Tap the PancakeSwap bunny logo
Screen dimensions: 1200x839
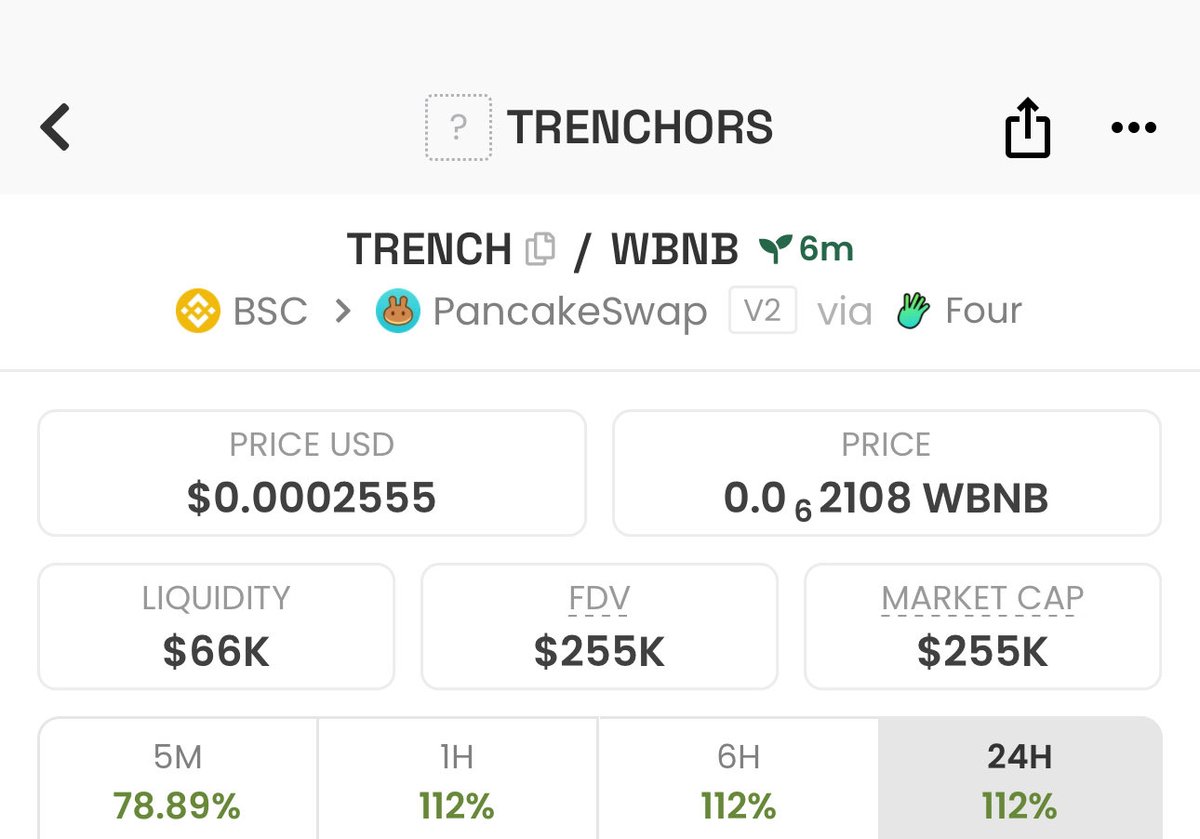coord(397,312)
